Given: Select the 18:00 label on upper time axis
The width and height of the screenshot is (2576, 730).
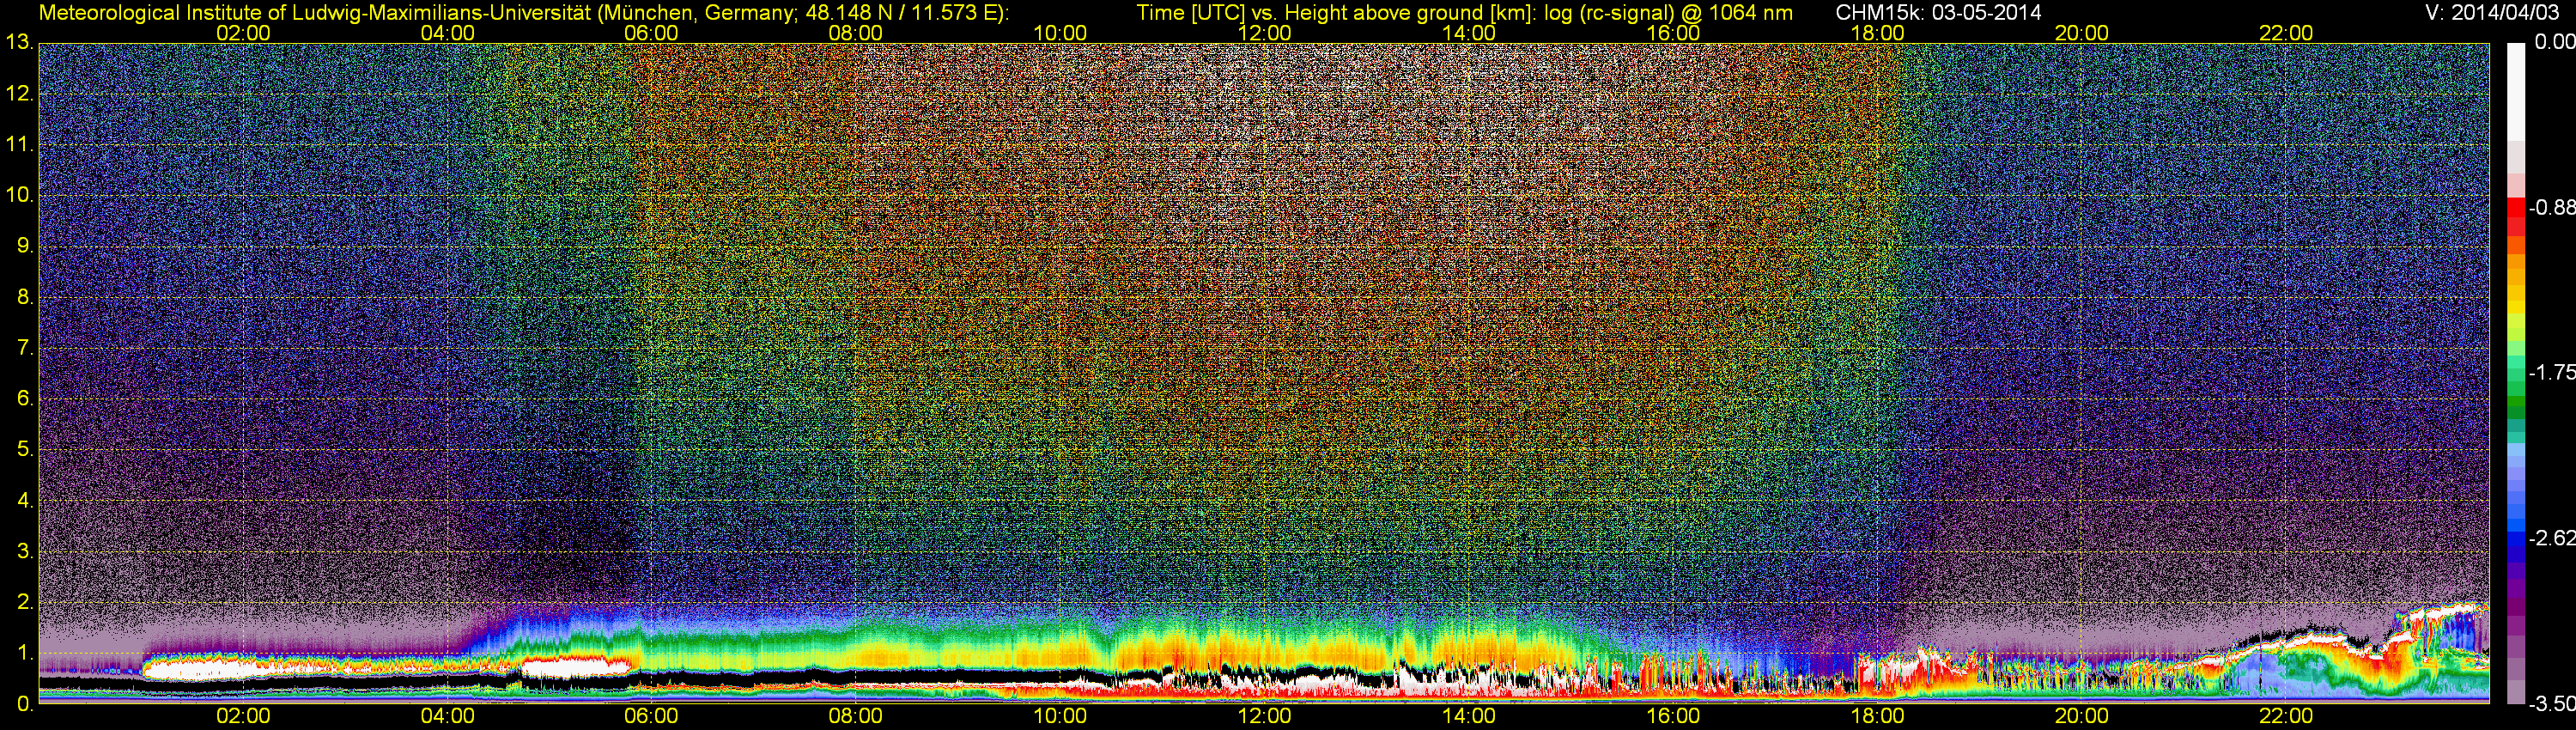Looking at the screenshot, I should [x=1877, y=33].
